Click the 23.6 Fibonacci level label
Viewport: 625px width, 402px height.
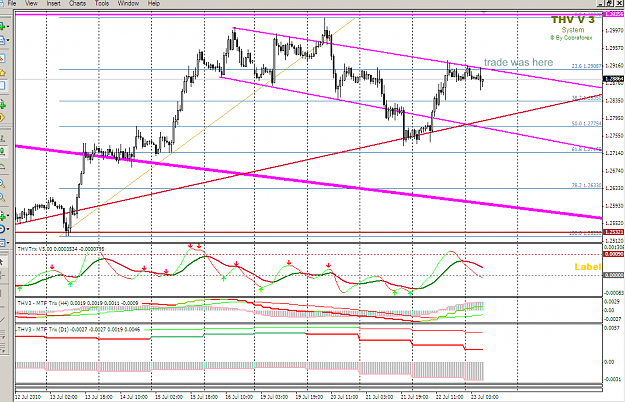[x=586, y=66]
